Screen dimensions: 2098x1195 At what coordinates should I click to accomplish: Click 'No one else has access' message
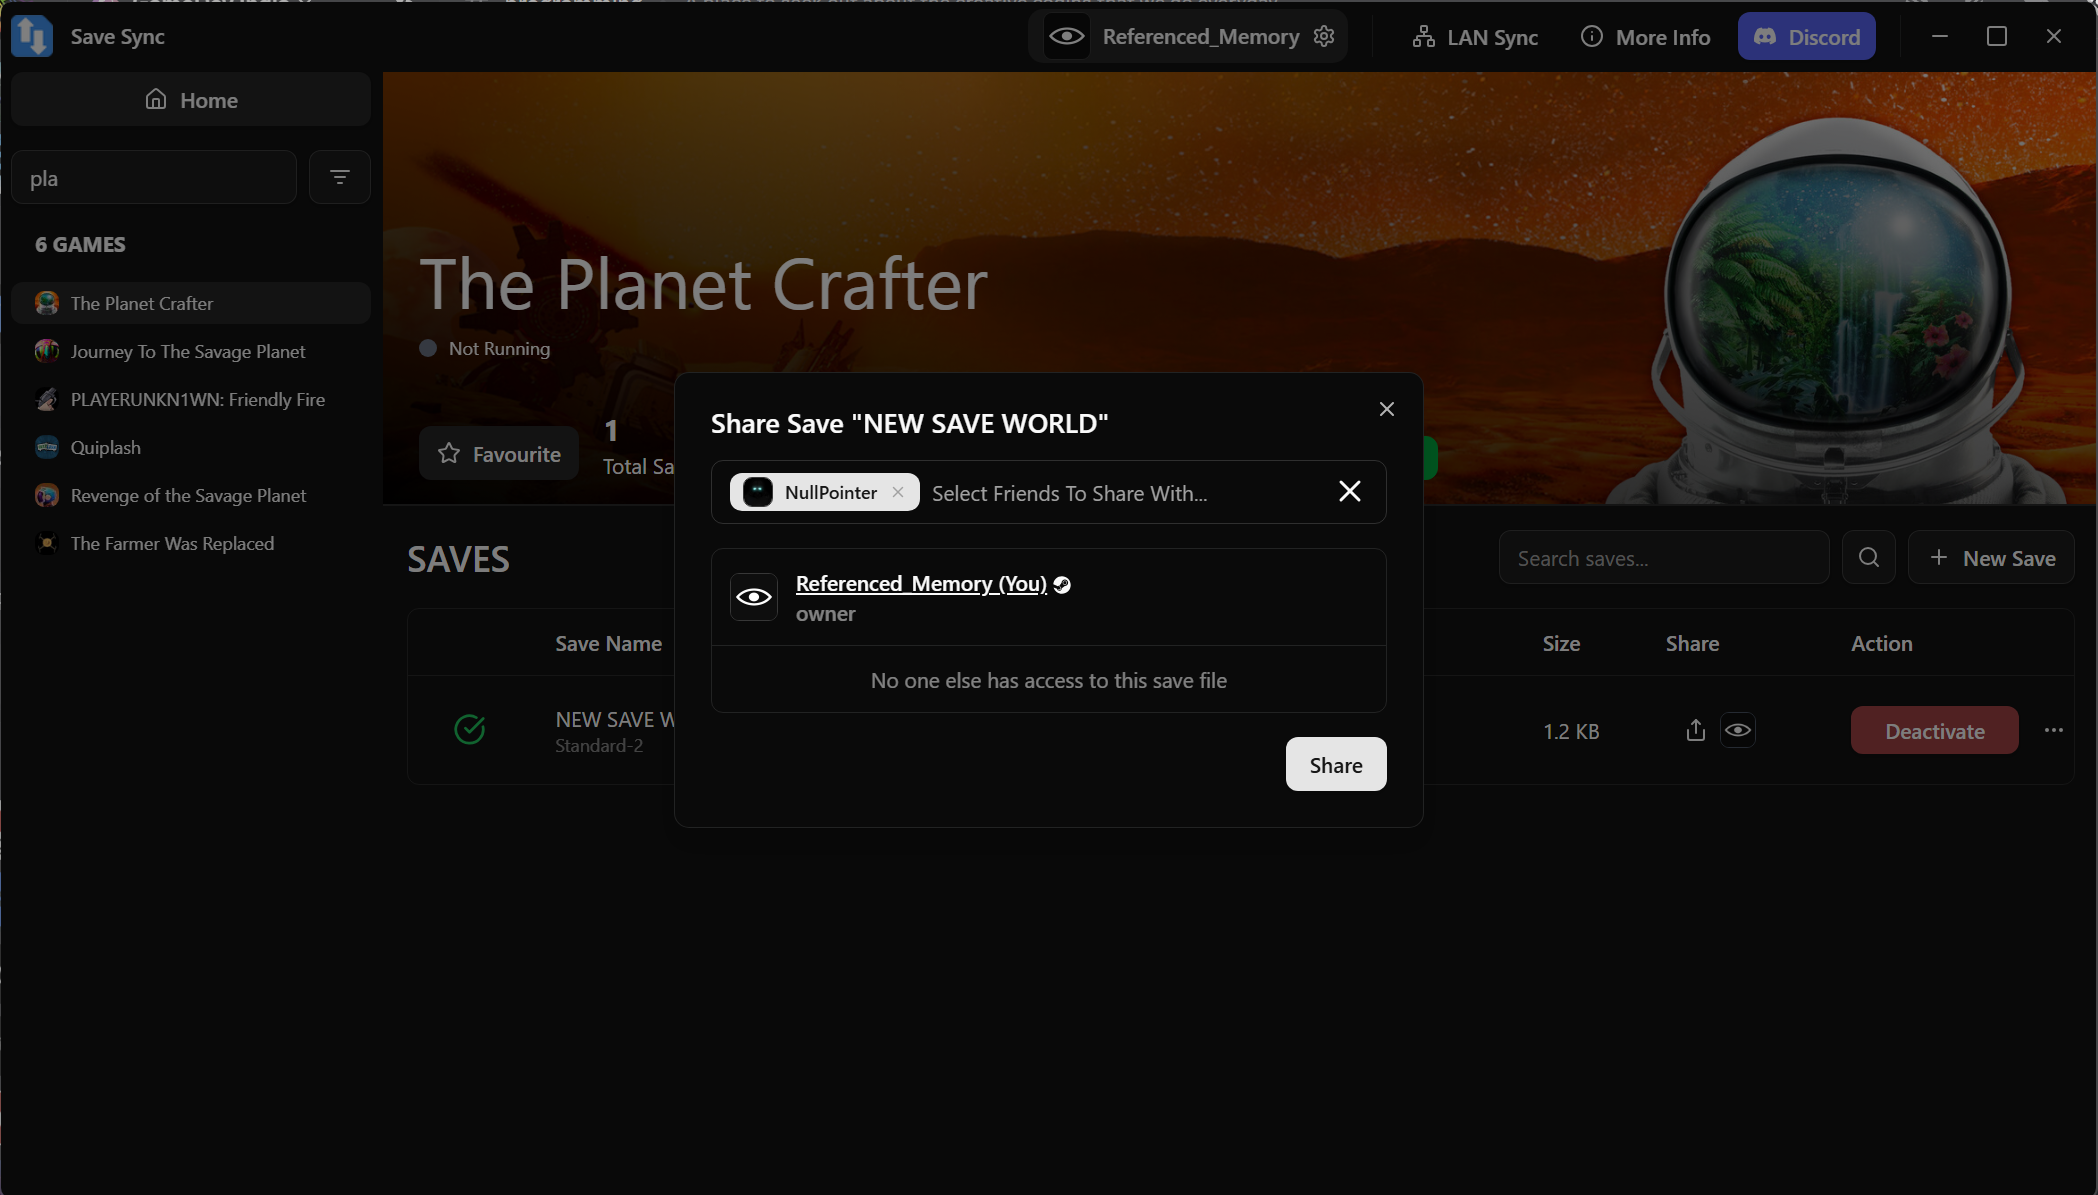1048,680
